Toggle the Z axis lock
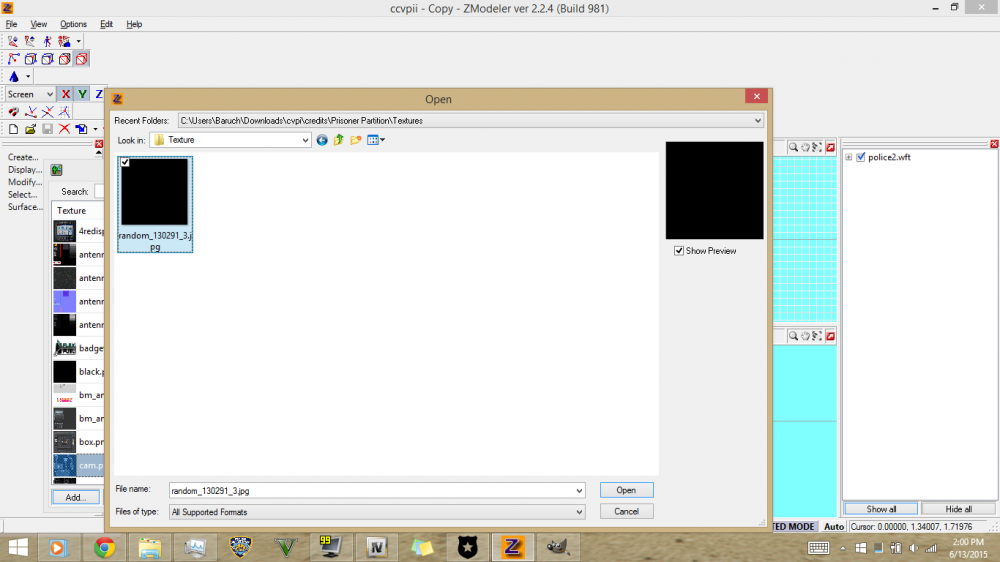The width and height of the screenshot is (1000, 562). 99,94
